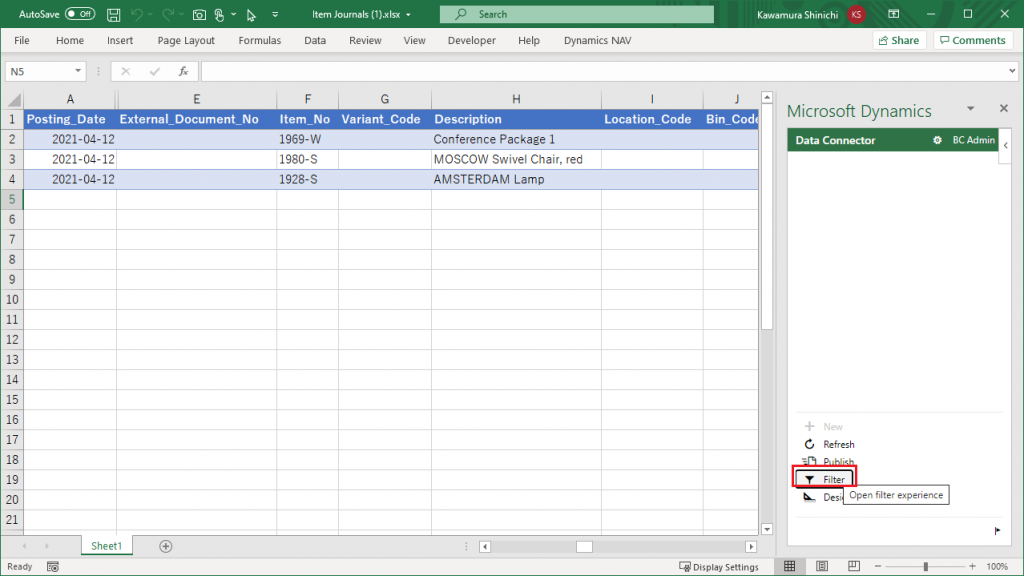Open the Review tab

(x=365, y=40)
